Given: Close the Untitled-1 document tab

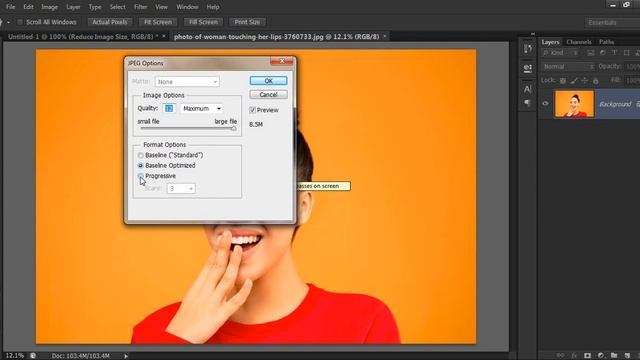Looking at the screenshot, I should (x=164, y=36).
